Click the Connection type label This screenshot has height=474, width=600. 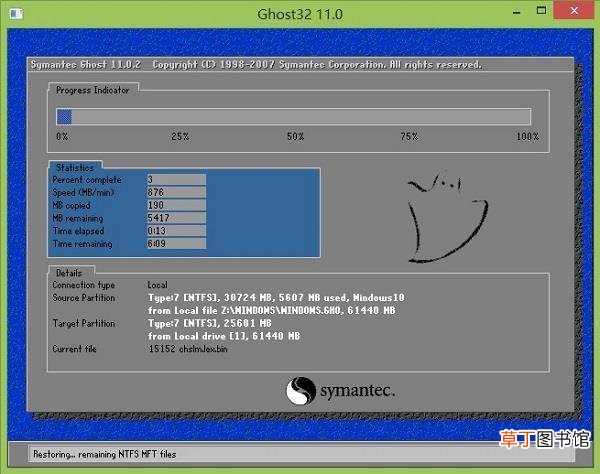click(x=84, y=285)
